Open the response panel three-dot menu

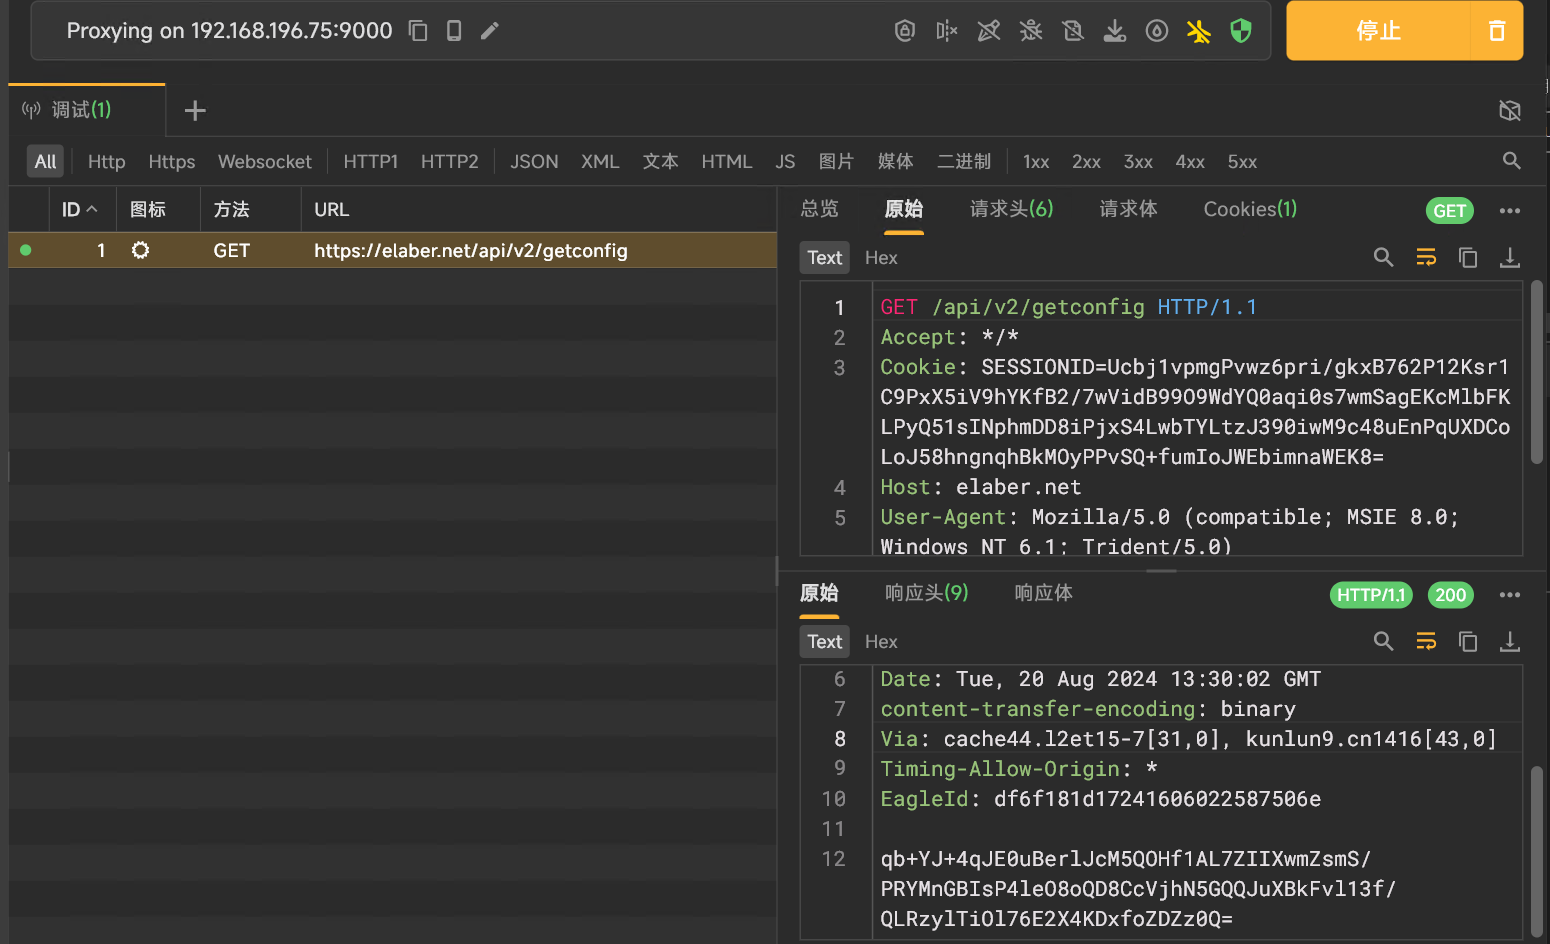[1509, 595]
